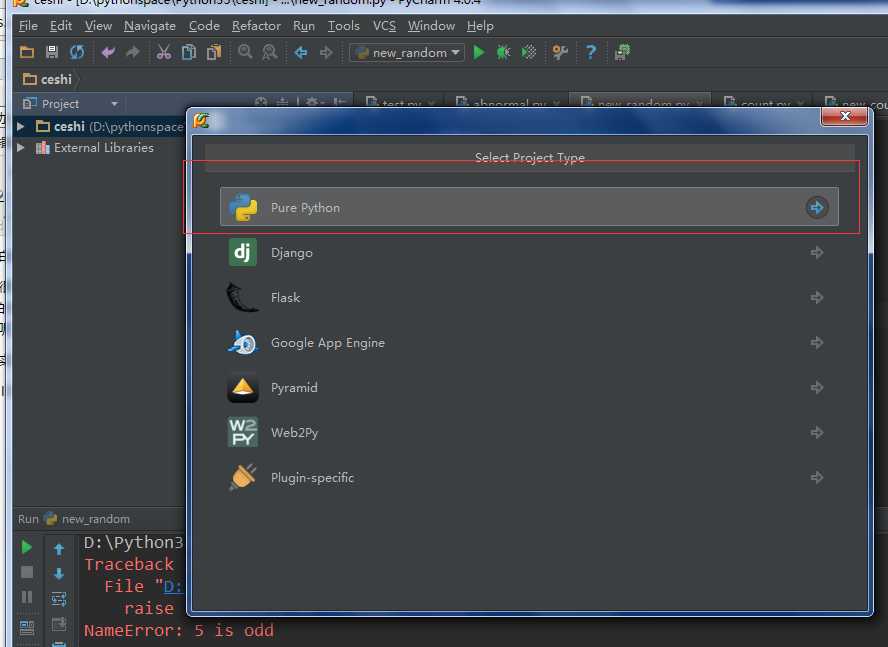888x647 pixels.
Task: Select Flask project type
Action: click(529, 297)
